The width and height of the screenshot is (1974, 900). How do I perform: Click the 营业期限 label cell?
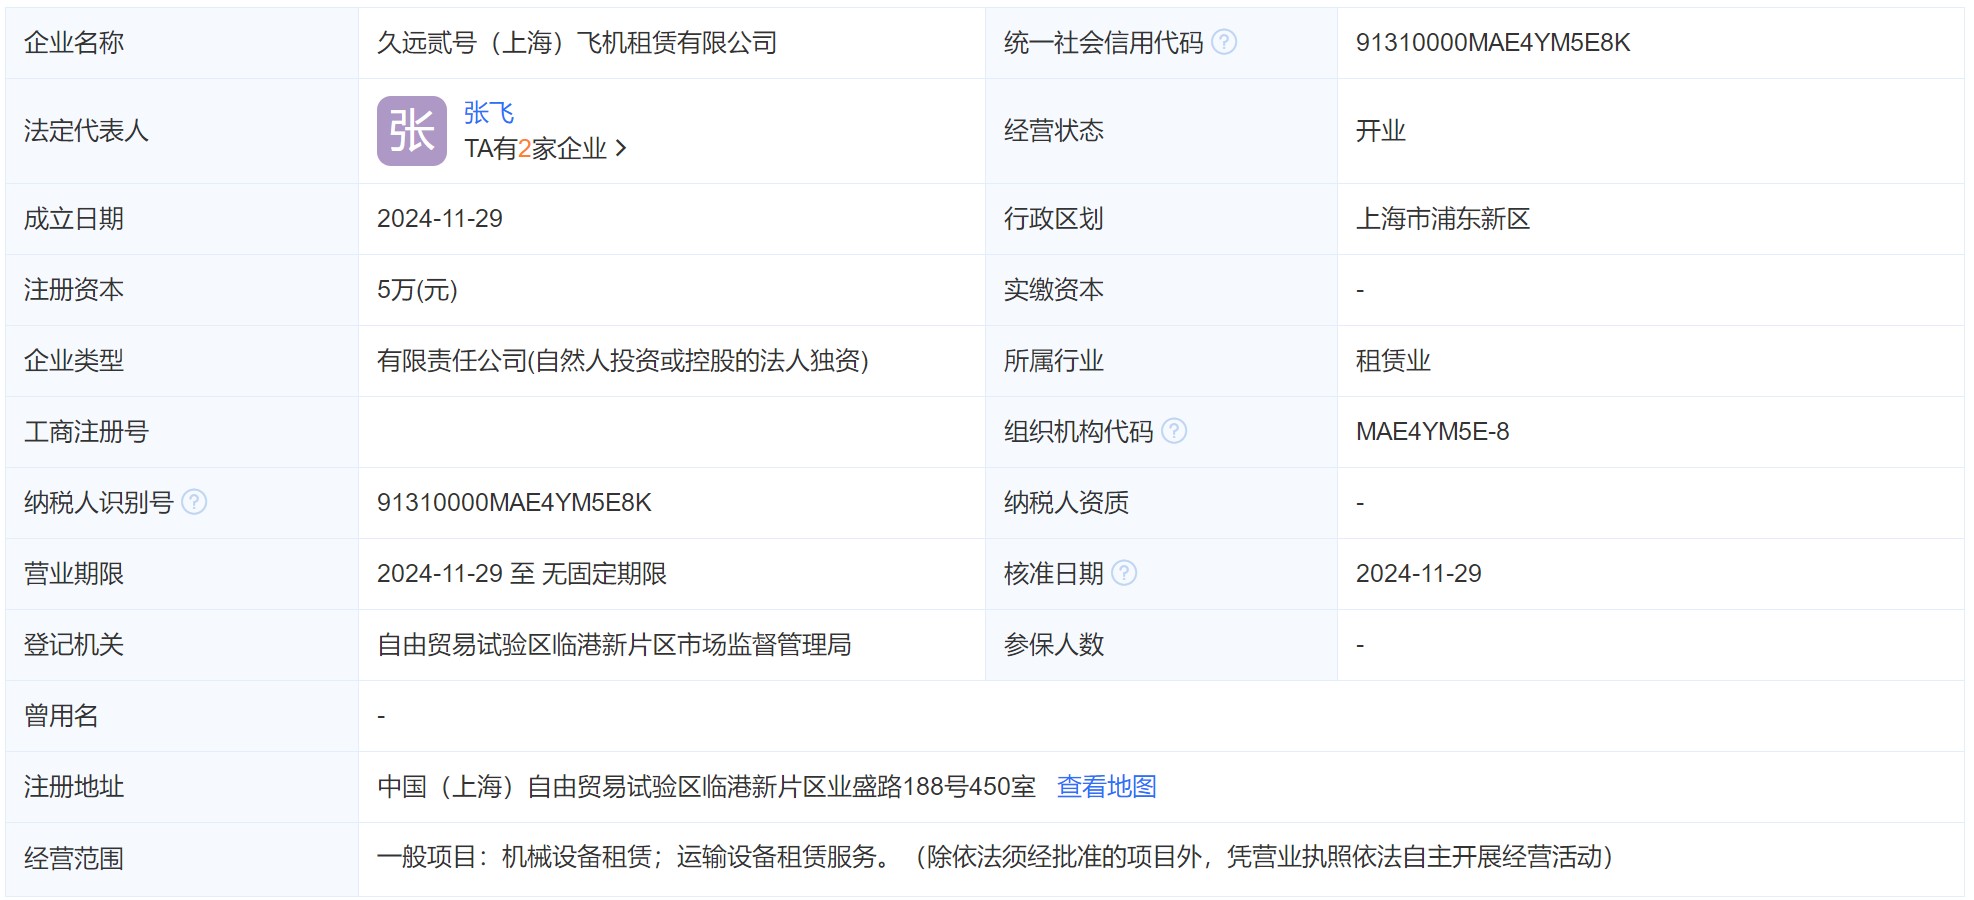182,574
